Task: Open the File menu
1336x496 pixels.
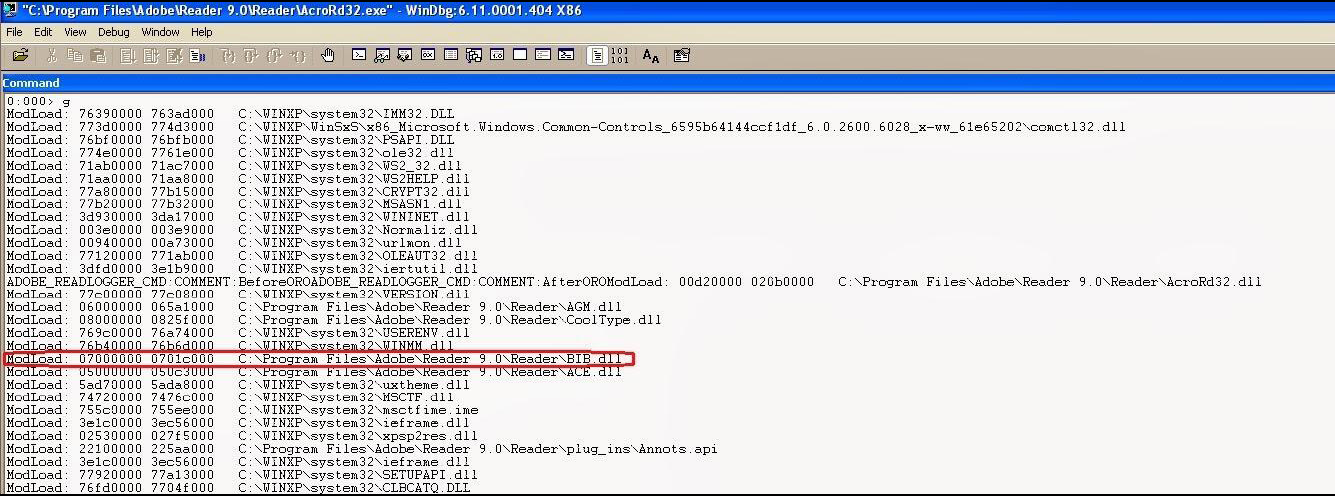Action: [13, 32]
